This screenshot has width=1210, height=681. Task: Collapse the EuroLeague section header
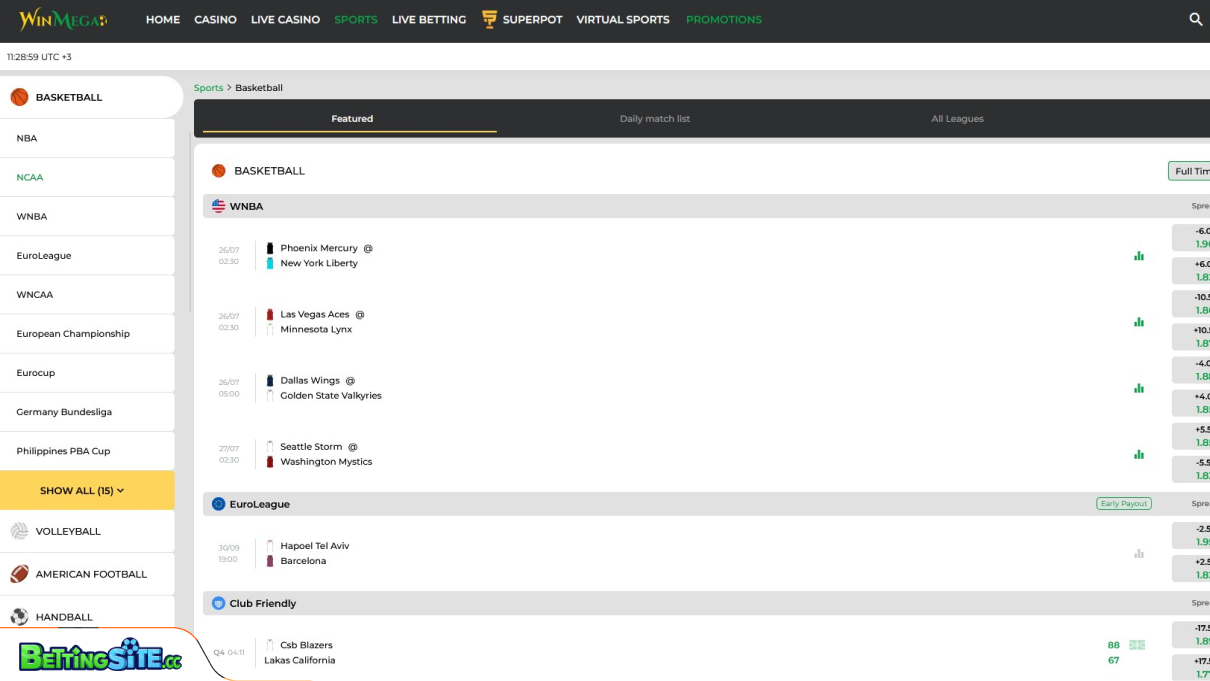point(259,504)
